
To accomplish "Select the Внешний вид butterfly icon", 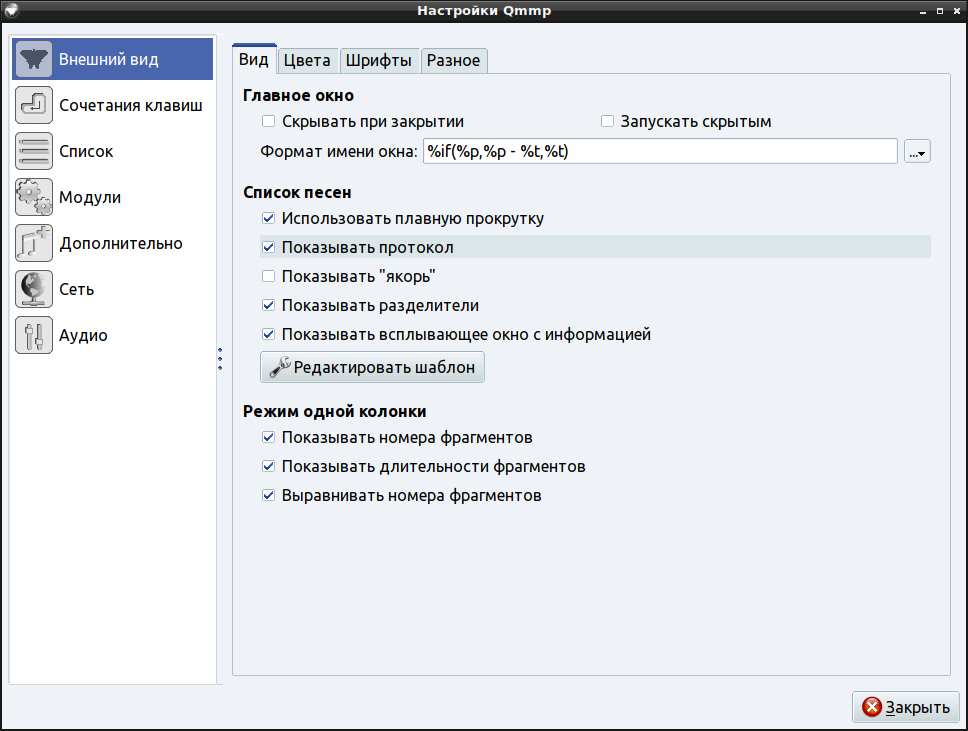I will tap(34, 60).
